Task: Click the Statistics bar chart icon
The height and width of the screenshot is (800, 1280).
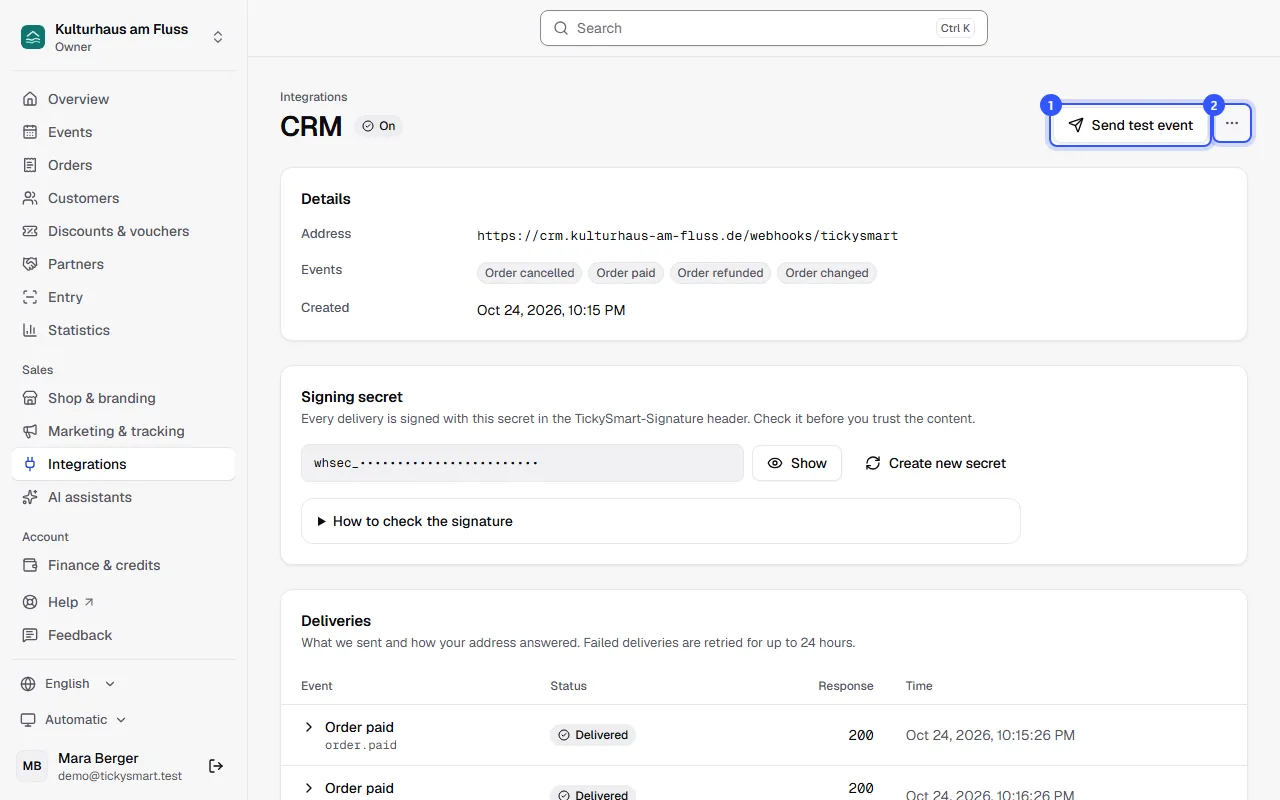Action: point(30,330)
